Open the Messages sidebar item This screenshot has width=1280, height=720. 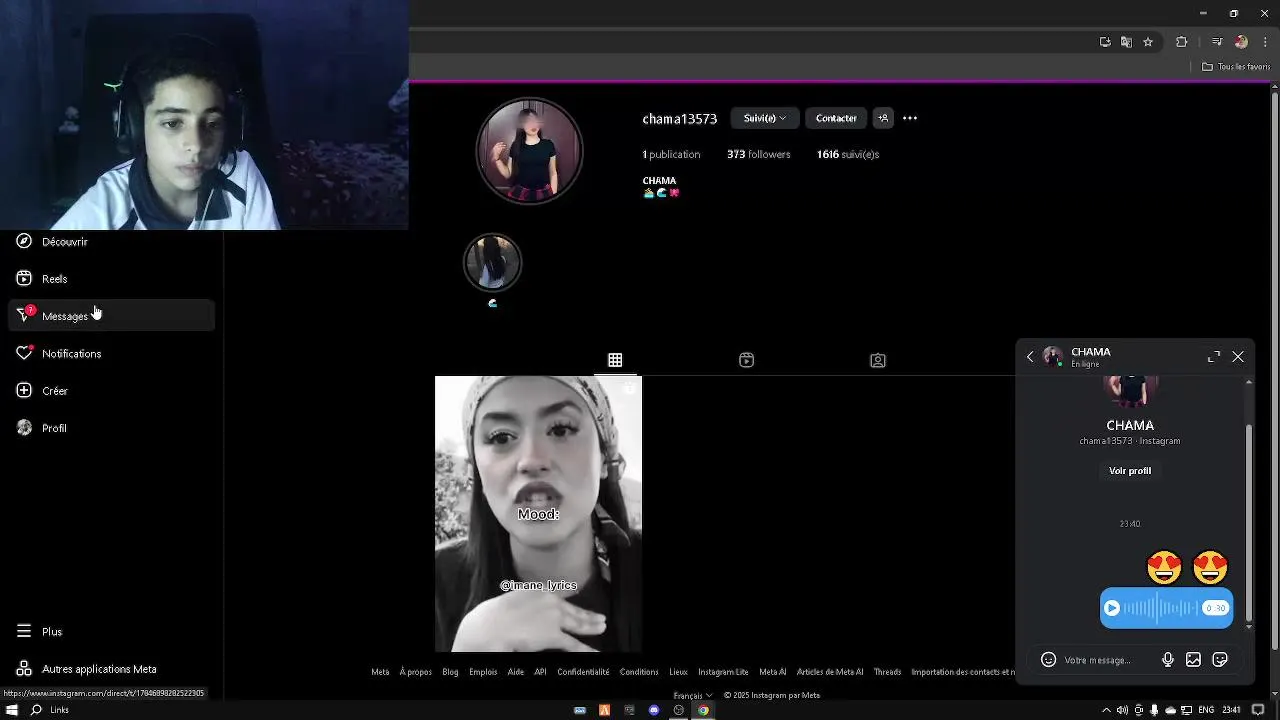tap(111, 316)
